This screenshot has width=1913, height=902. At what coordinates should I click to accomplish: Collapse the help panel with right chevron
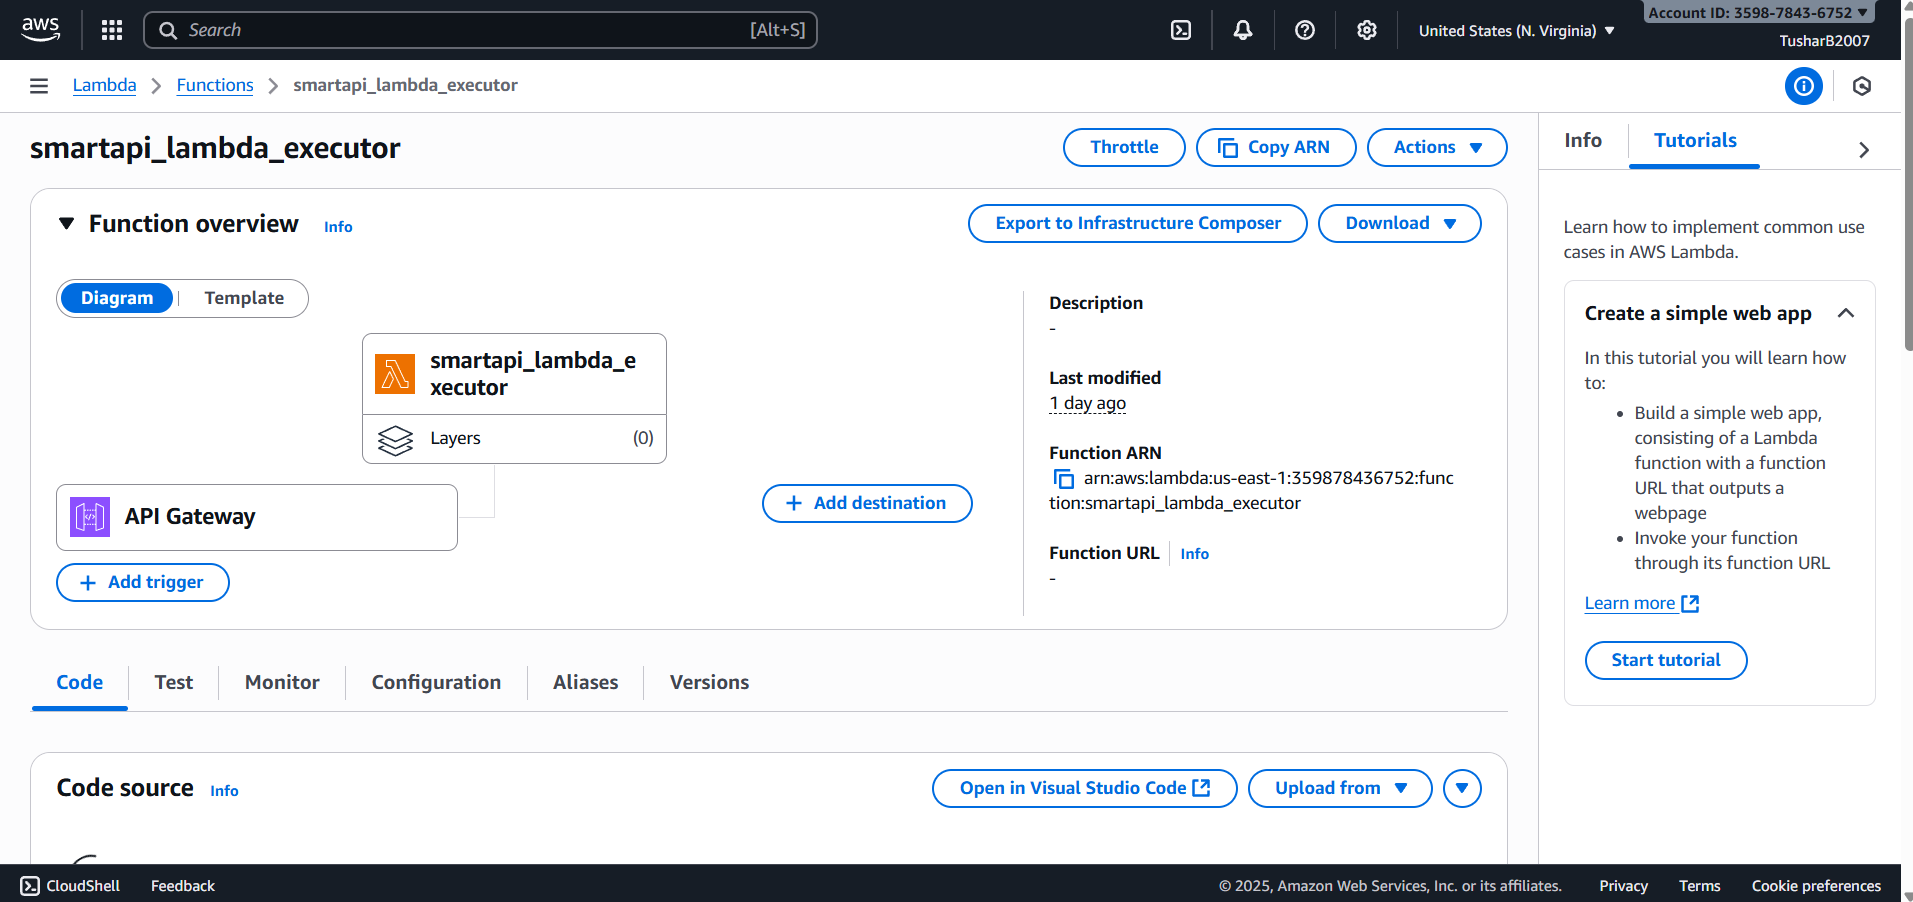[x=1864, y=150]
